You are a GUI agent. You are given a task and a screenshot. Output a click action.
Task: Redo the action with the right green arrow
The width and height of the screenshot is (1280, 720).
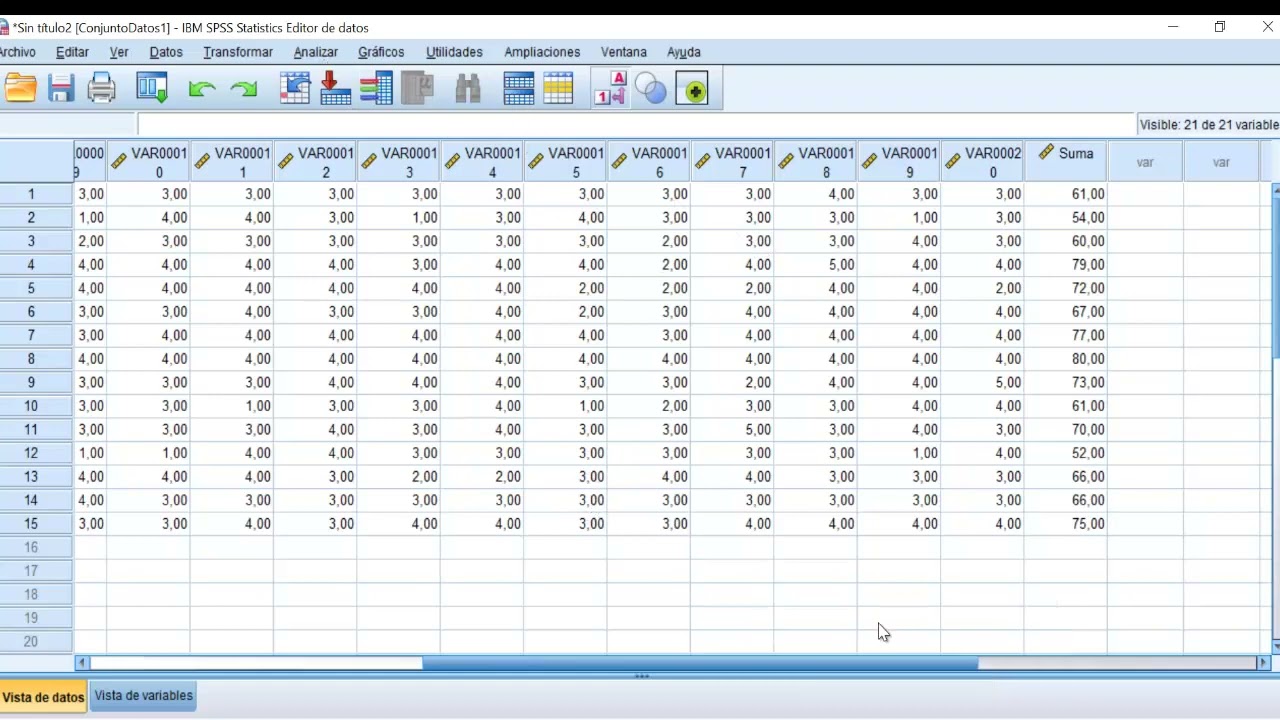(x=244, y=89)
